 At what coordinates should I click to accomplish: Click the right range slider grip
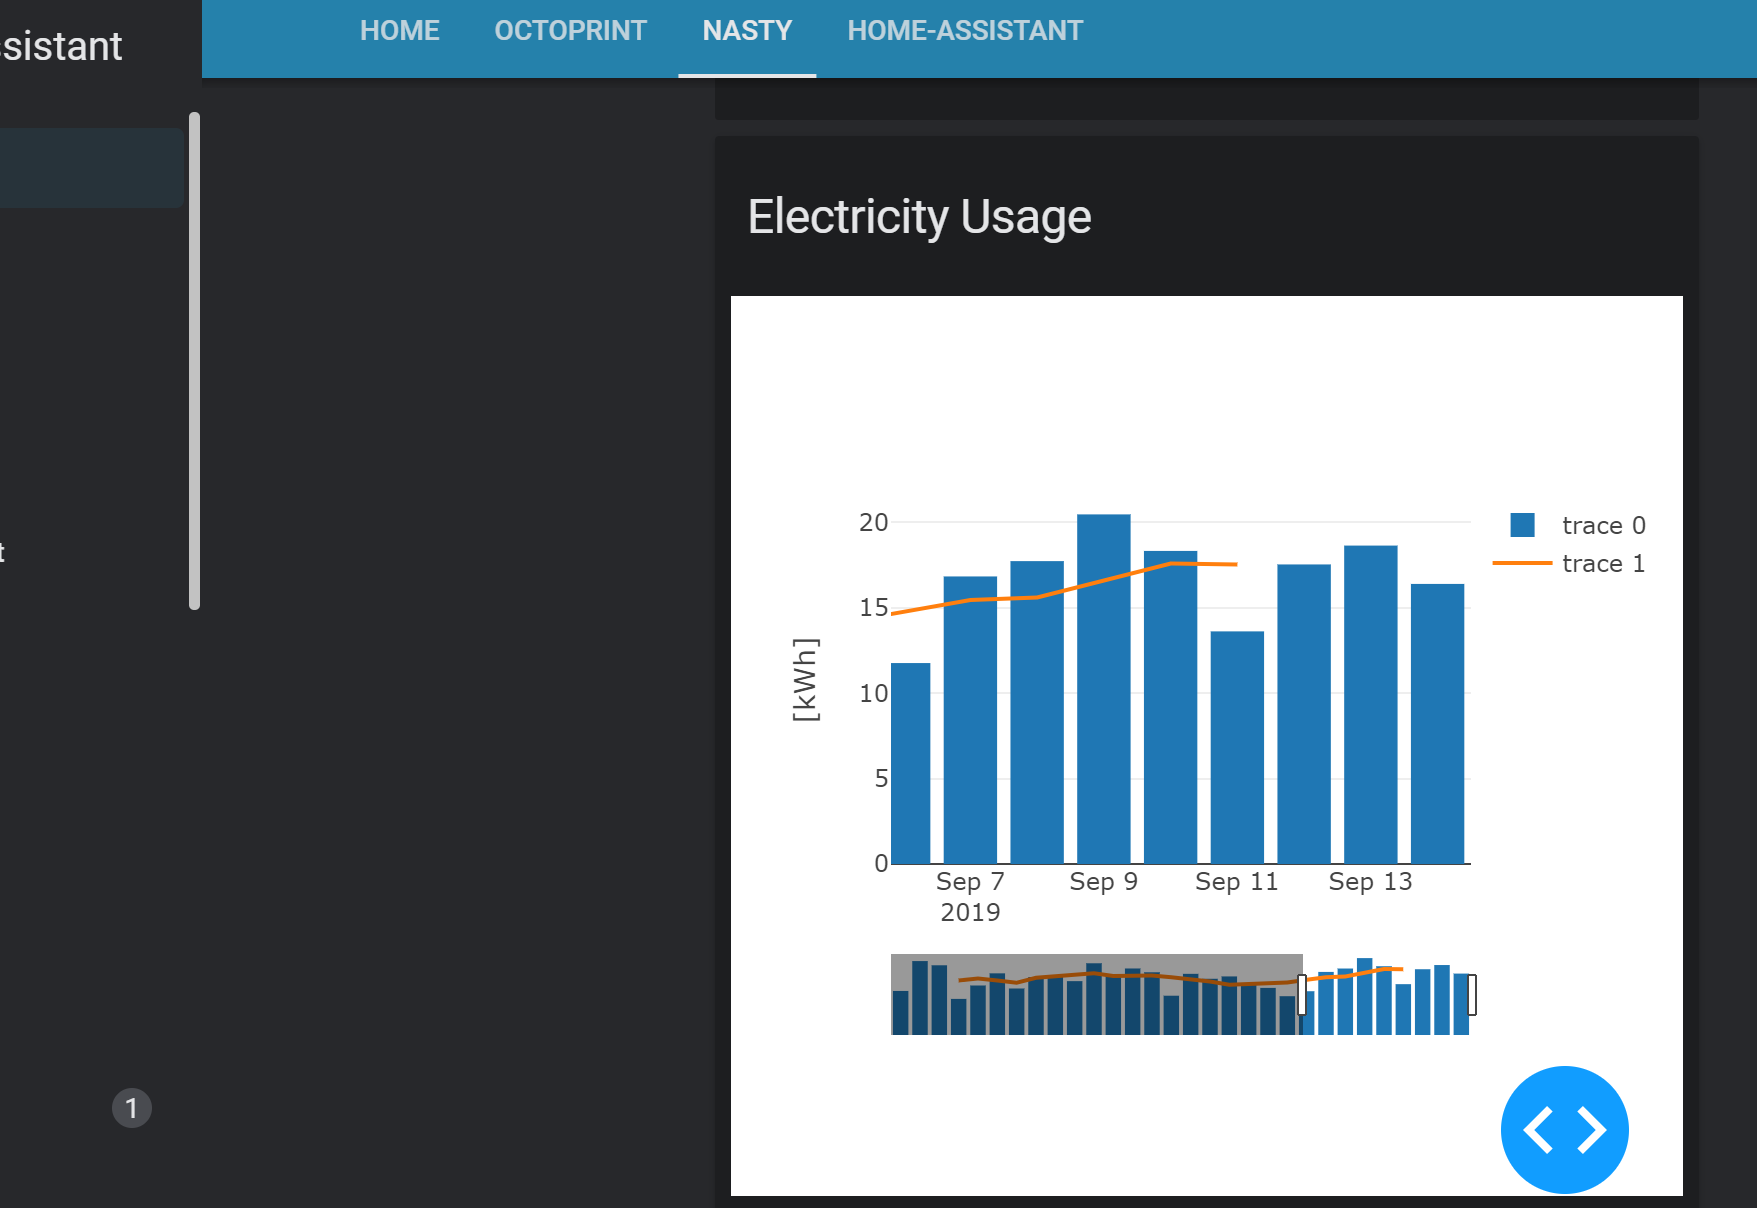point(1471,994)
